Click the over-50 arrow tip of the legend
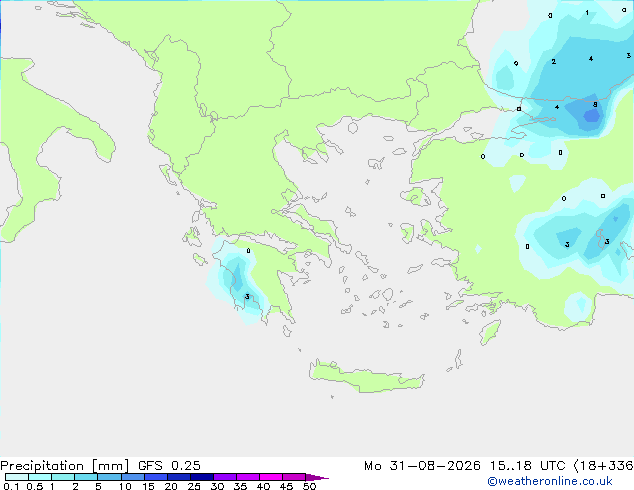Viewport: 634px width, 490px height. [x=317, y=477]
